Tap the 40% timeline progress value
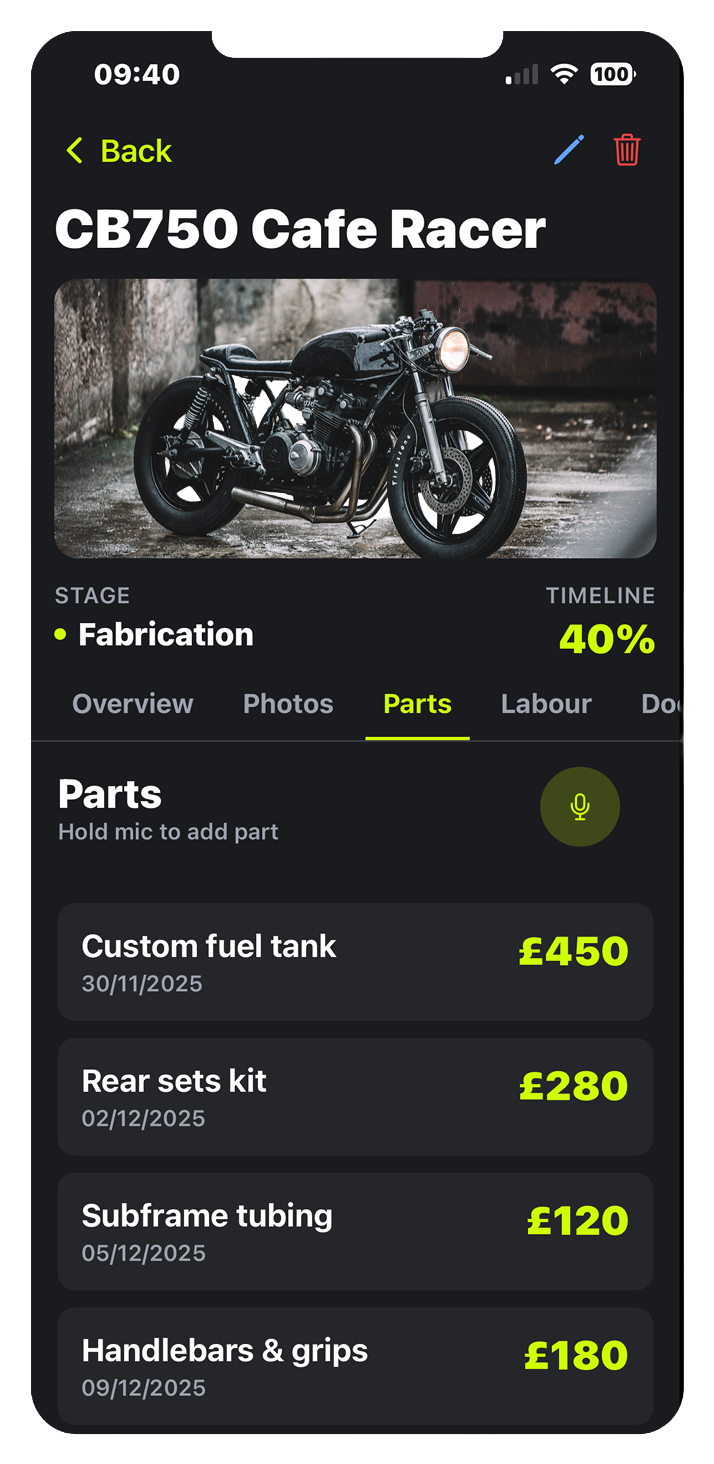This screenshot has height=1464, width=714. point(606,640)
